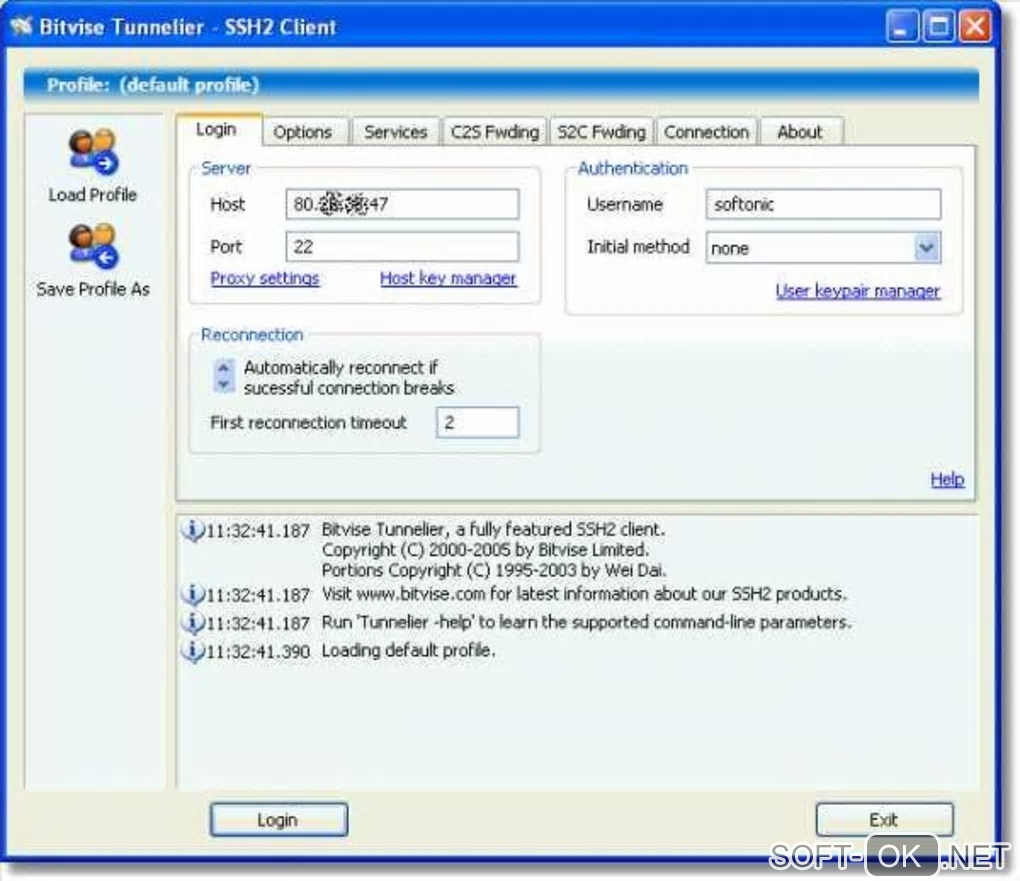Expand the Initial method dropdown
The image size is (1020, 881).
[x=927, y=248]
